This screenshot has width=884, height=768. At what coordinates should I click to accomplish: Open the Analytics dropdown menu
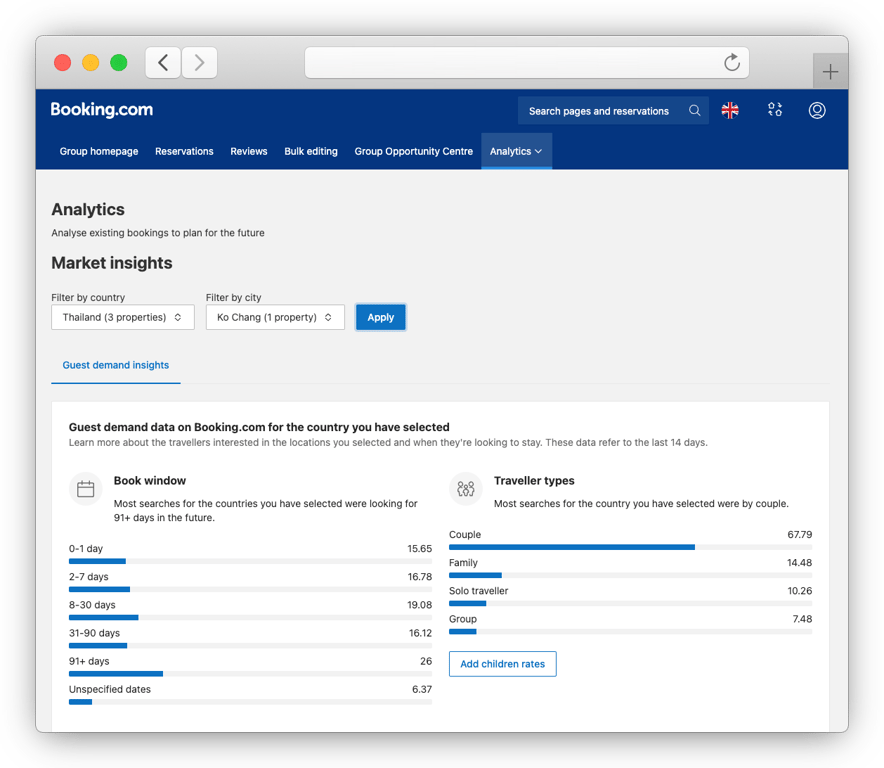[x=516, y=152]
